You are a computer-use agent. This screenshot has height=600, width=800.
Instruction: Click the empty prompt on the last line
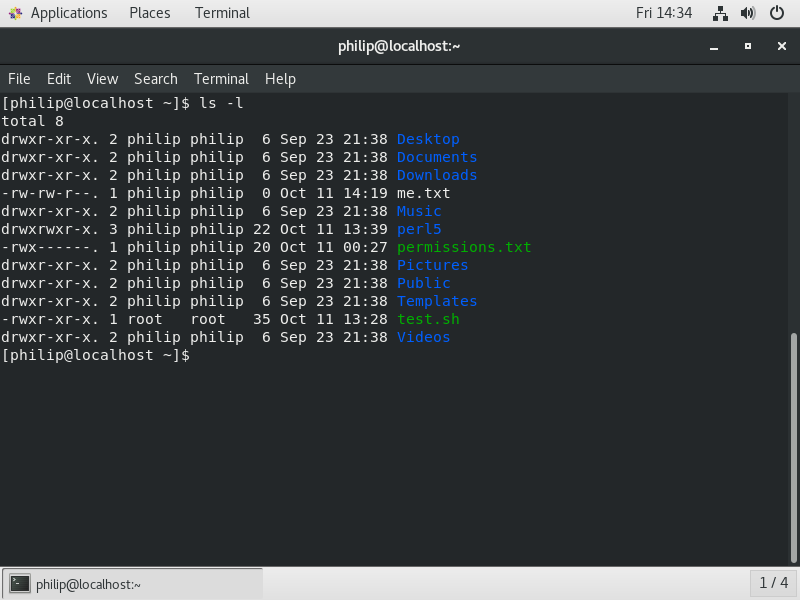[95, 355]
